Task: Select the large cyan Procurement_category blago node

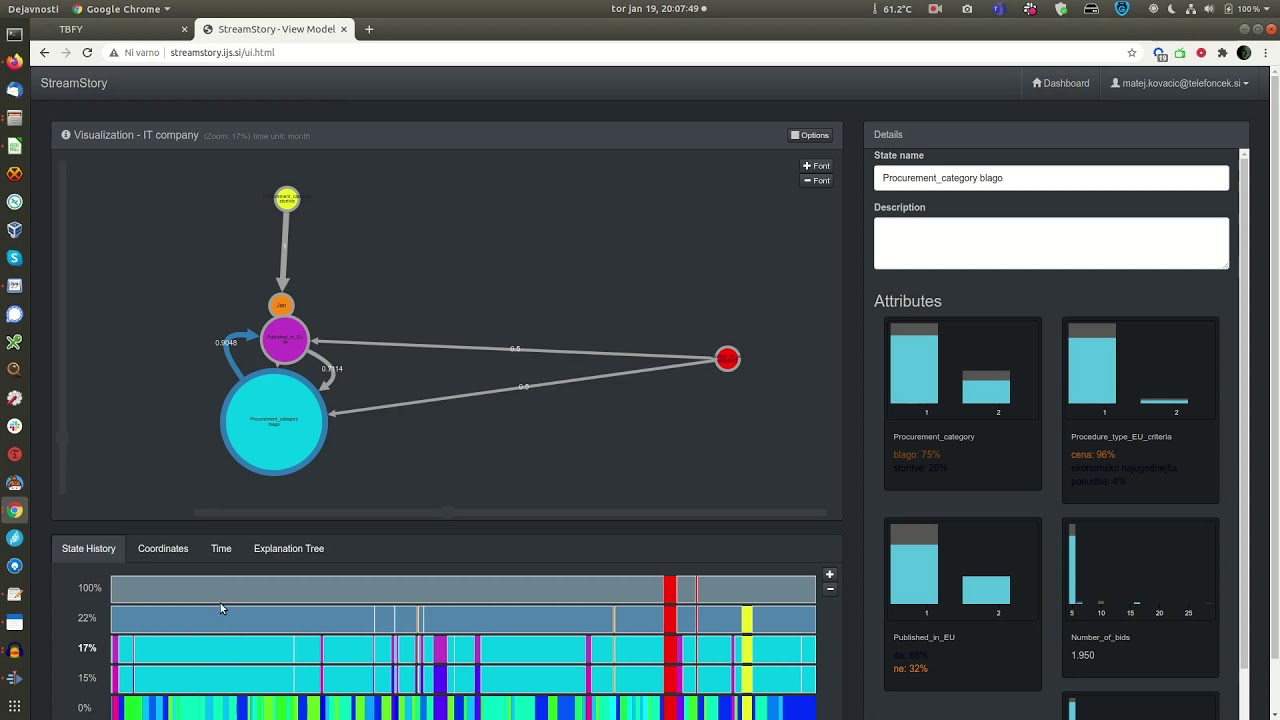Action: (274, 422)
